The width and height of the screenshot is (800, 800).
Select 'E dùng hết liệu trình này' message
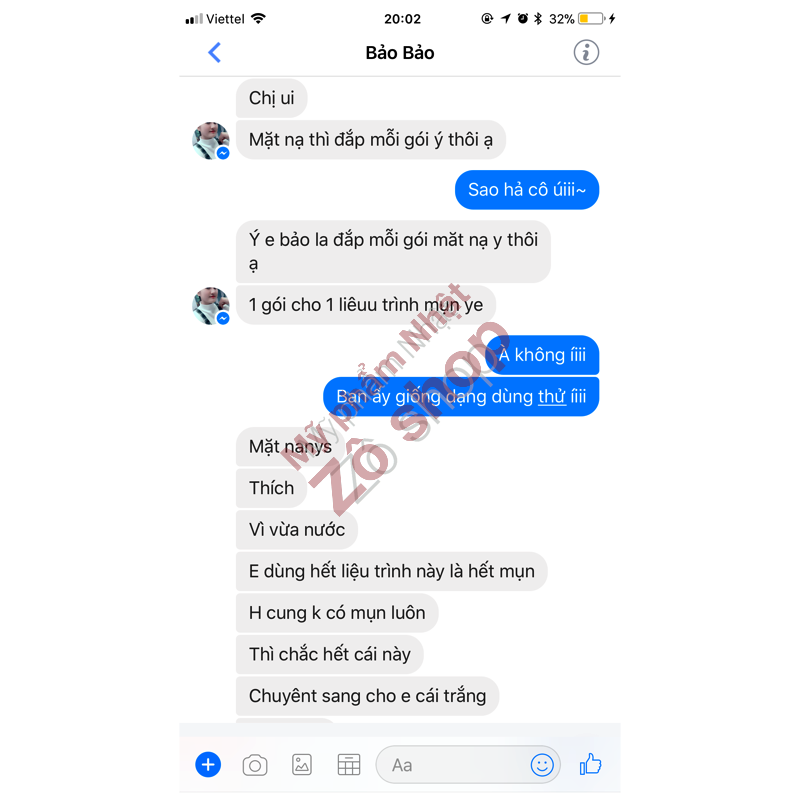tap(391, 571)
